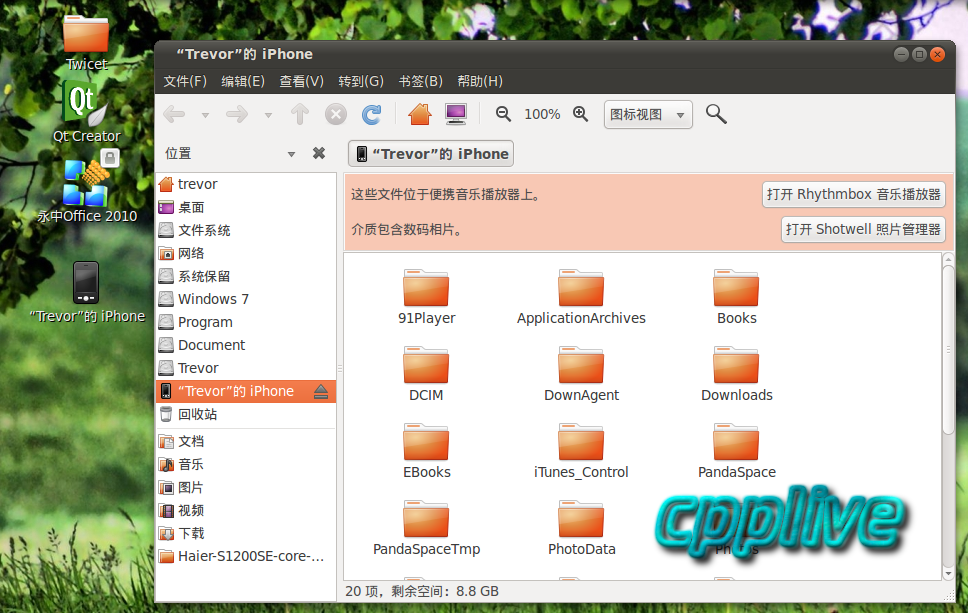Select 视频 bookmark in the sidebar

click(x=246, y=511)
